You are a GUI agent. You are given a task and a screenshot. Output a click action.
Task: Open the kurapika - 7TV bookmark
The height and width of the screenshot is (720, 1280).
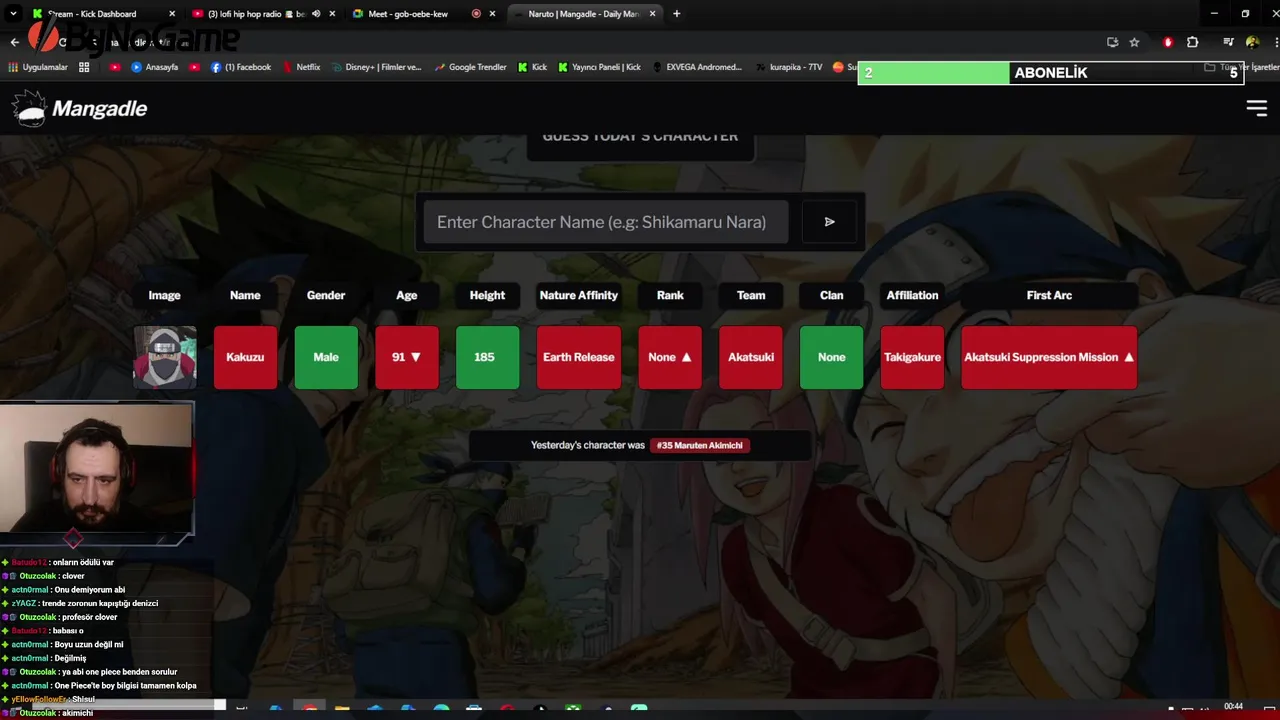788,67
